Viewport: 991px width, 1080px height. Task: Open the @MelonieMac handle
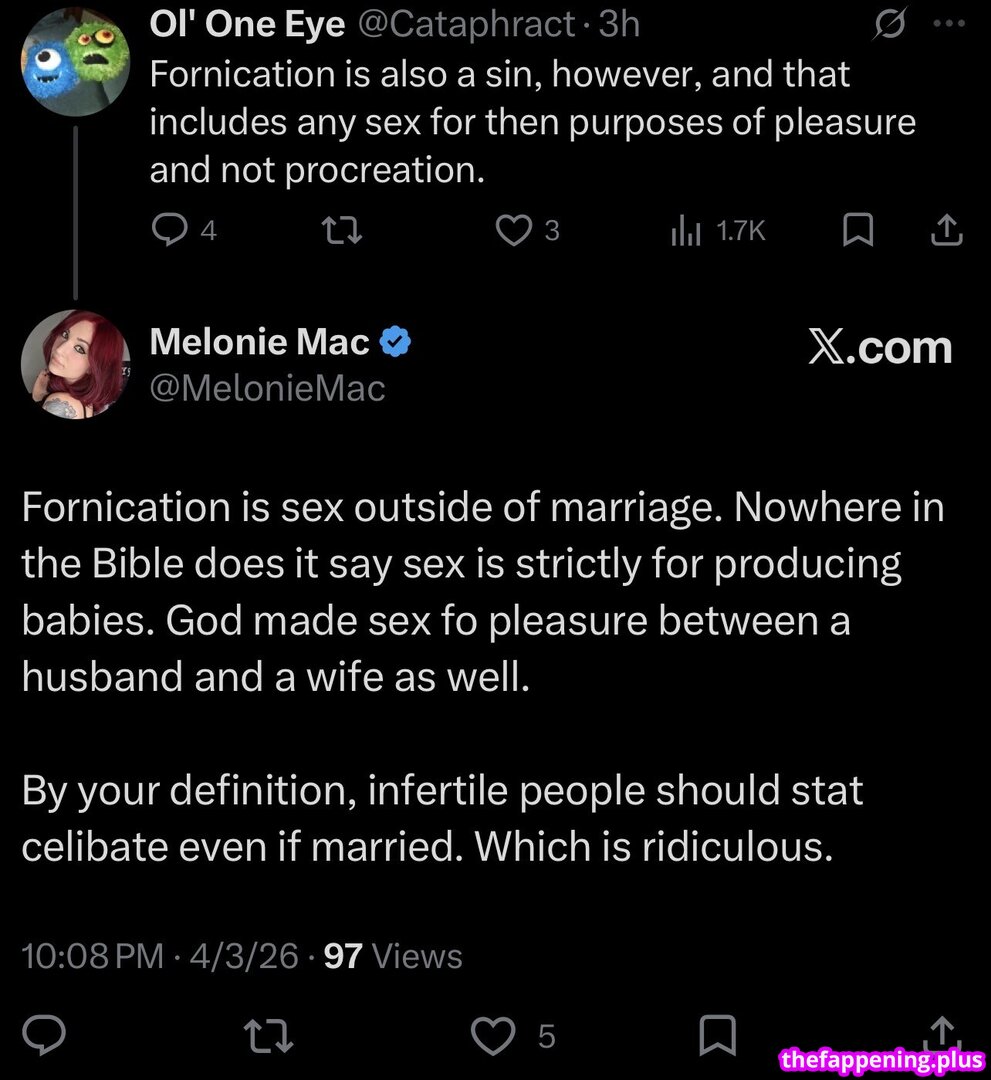267,387
